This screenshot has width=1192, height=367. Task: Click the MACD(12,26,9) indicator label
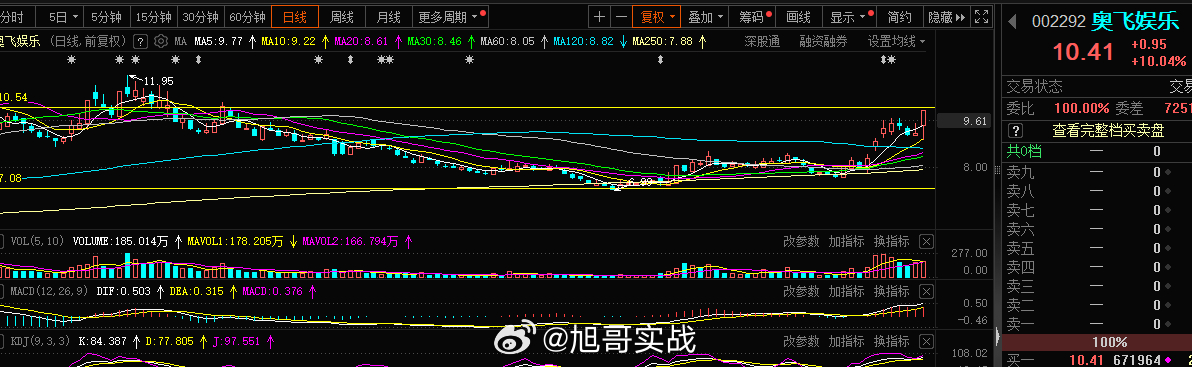coord(49,291)
